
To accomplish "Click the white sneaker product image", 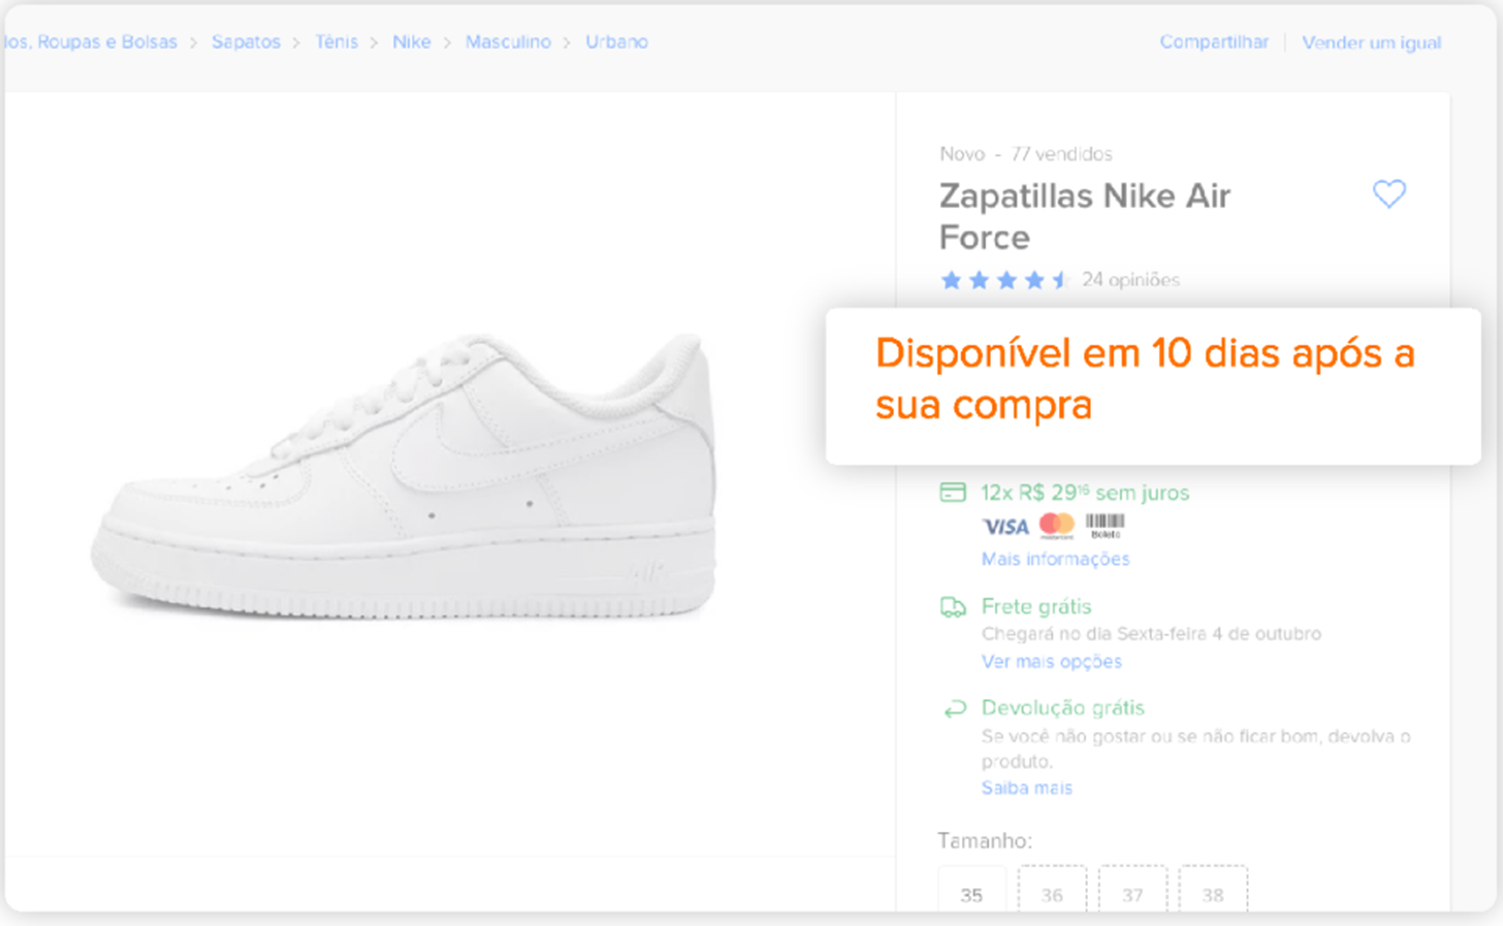I will coord(405,476).
